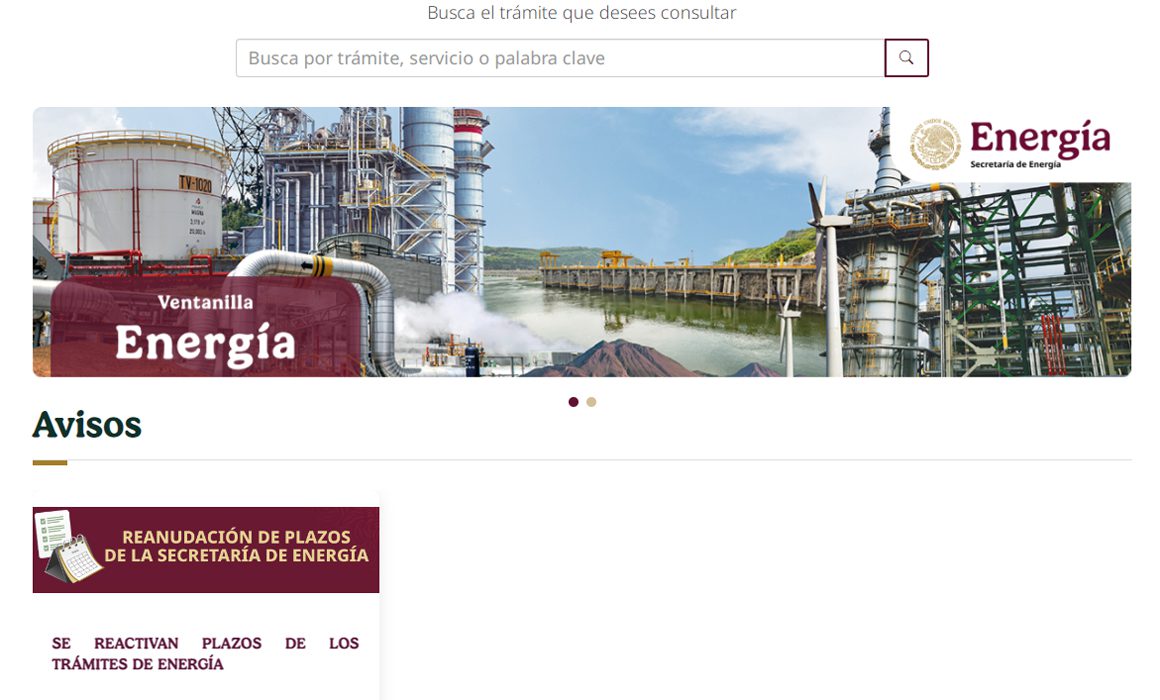Screen dimensions: 1160x700
Task: Click the black arrow marking on the pipe
Action: click(306, 265)
